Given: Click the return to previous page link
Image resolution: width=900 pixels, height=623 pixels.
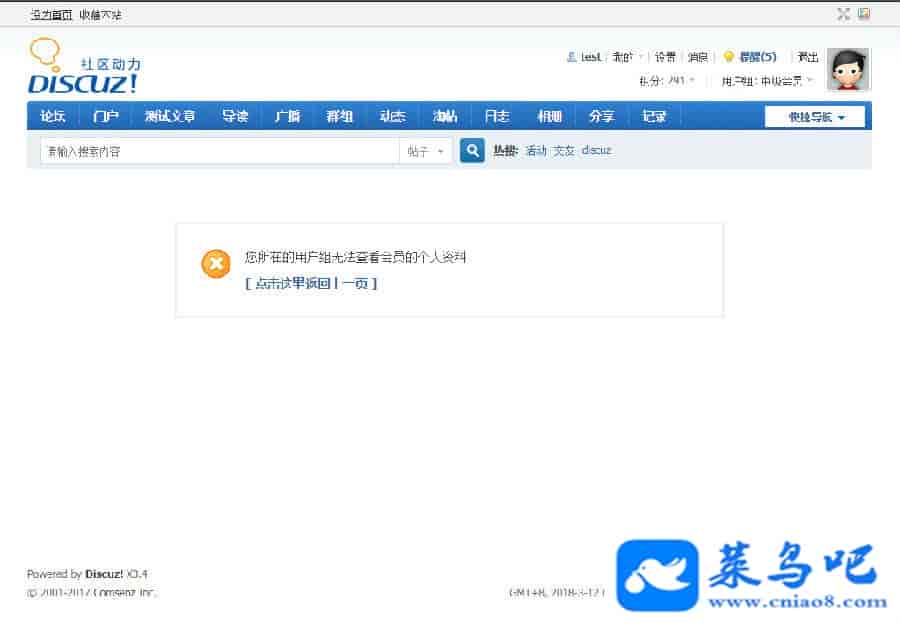Looking at the screenshot, I should [311, 283].
